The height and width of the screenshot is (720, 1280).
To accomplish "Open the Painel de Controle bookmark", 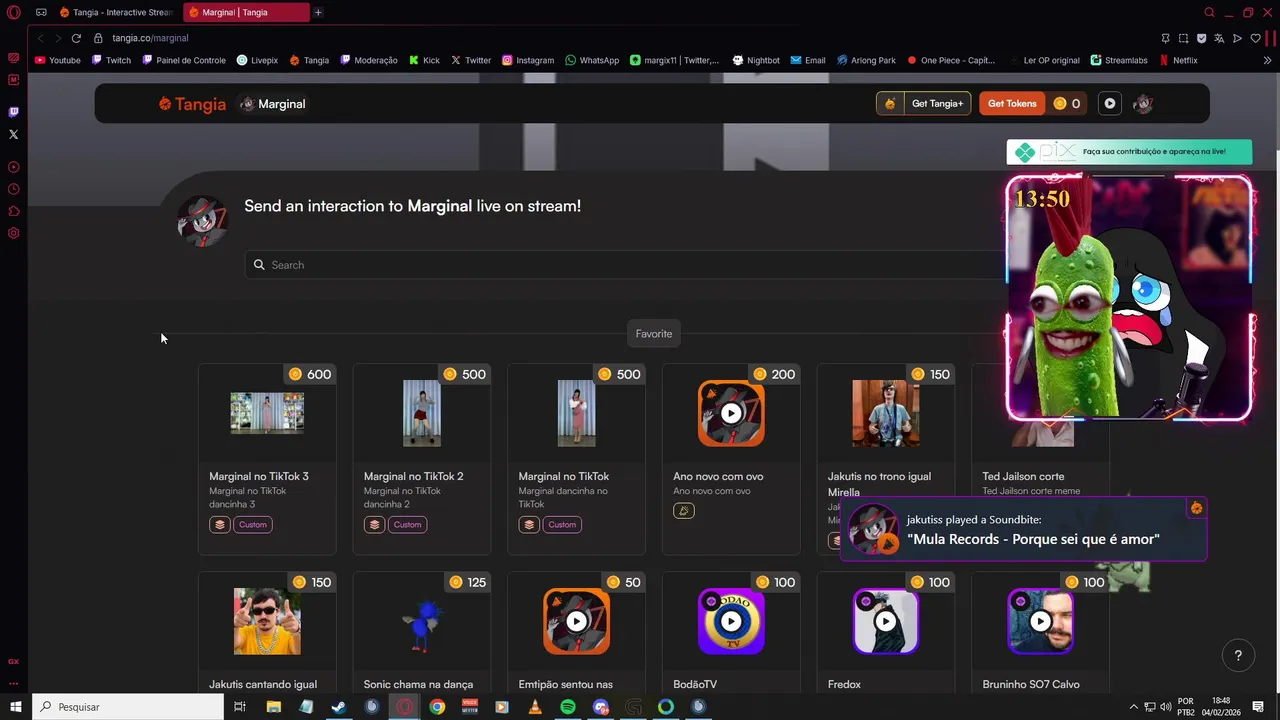I will pos(184,60).
